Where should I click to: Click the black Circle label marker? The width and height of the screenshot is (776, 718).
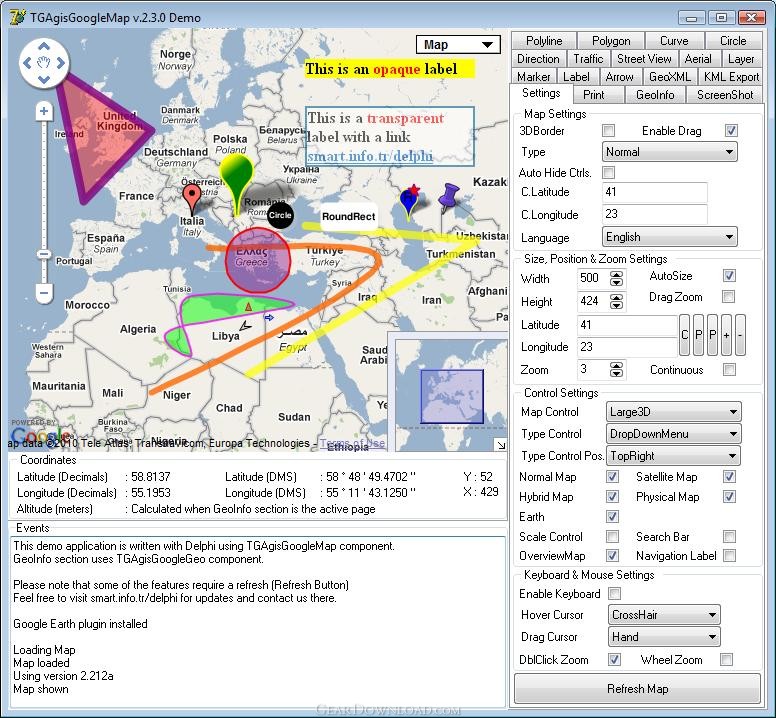click(280, 215)
